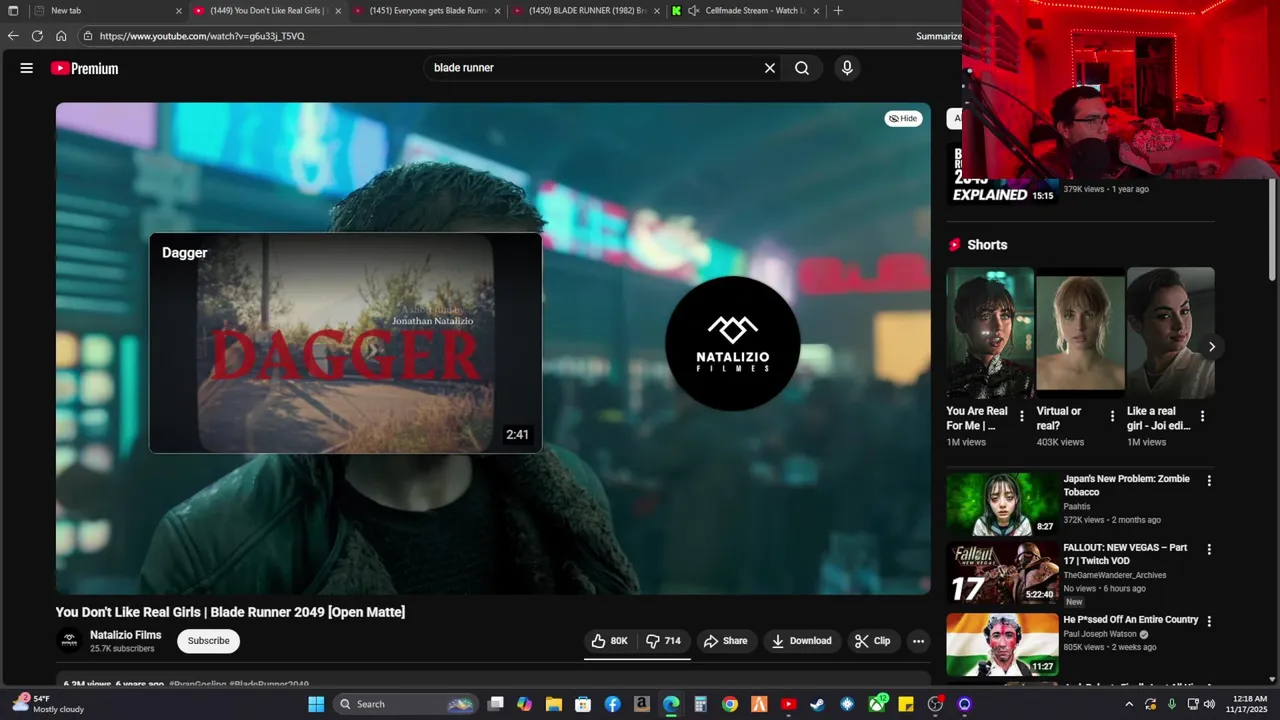Open the browser home page
The height and width of the screenshot is (720, 1280).
point(61,36)
